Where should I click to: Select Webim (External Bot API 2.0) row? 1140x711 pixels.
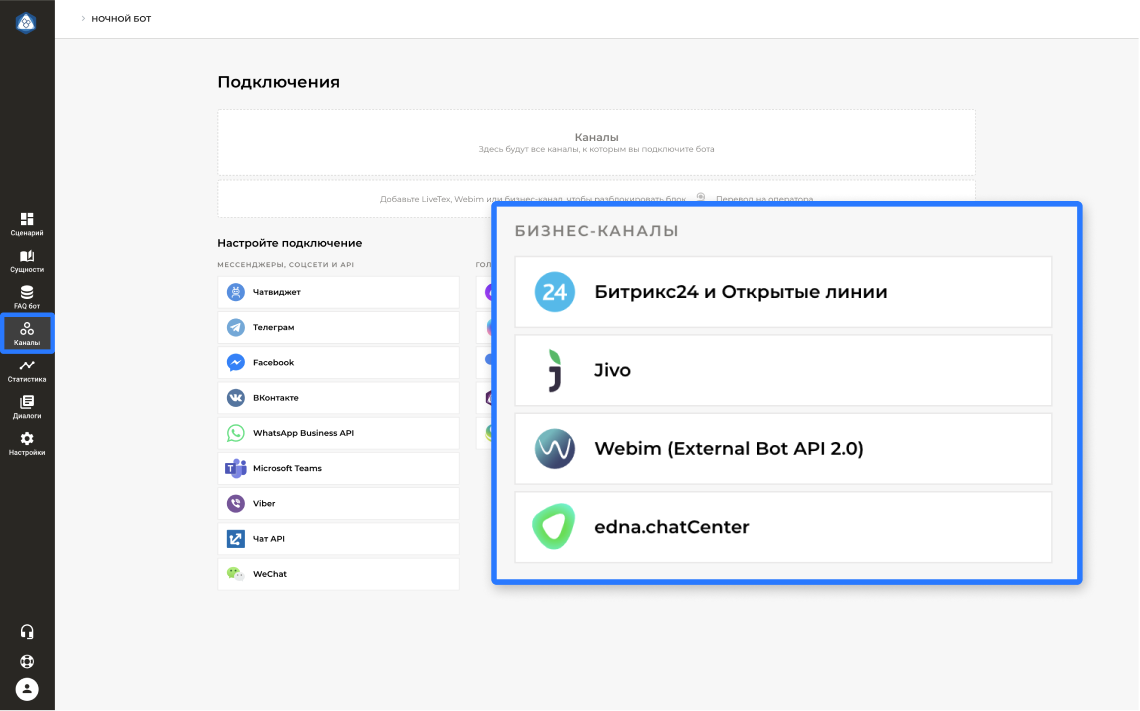coord(783,449)
